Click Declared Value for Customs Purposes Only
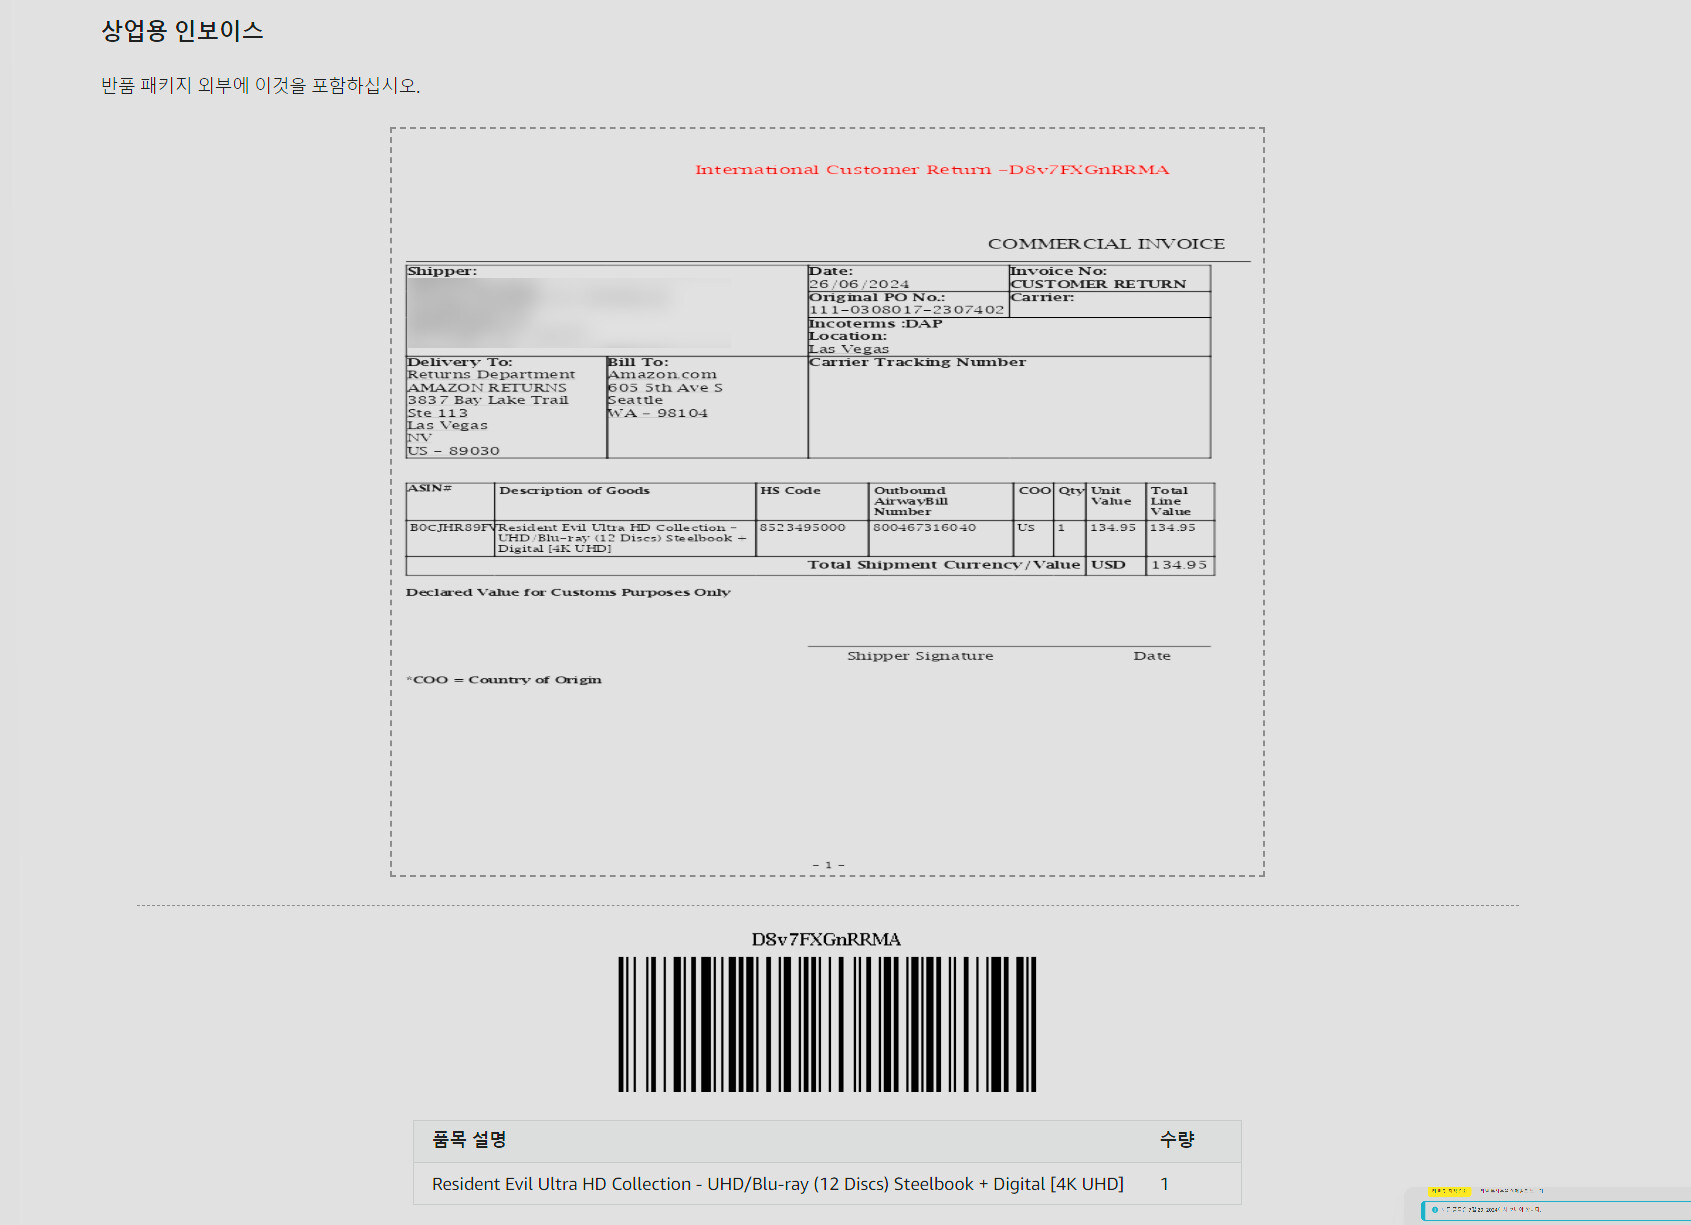 pos(568,592)
